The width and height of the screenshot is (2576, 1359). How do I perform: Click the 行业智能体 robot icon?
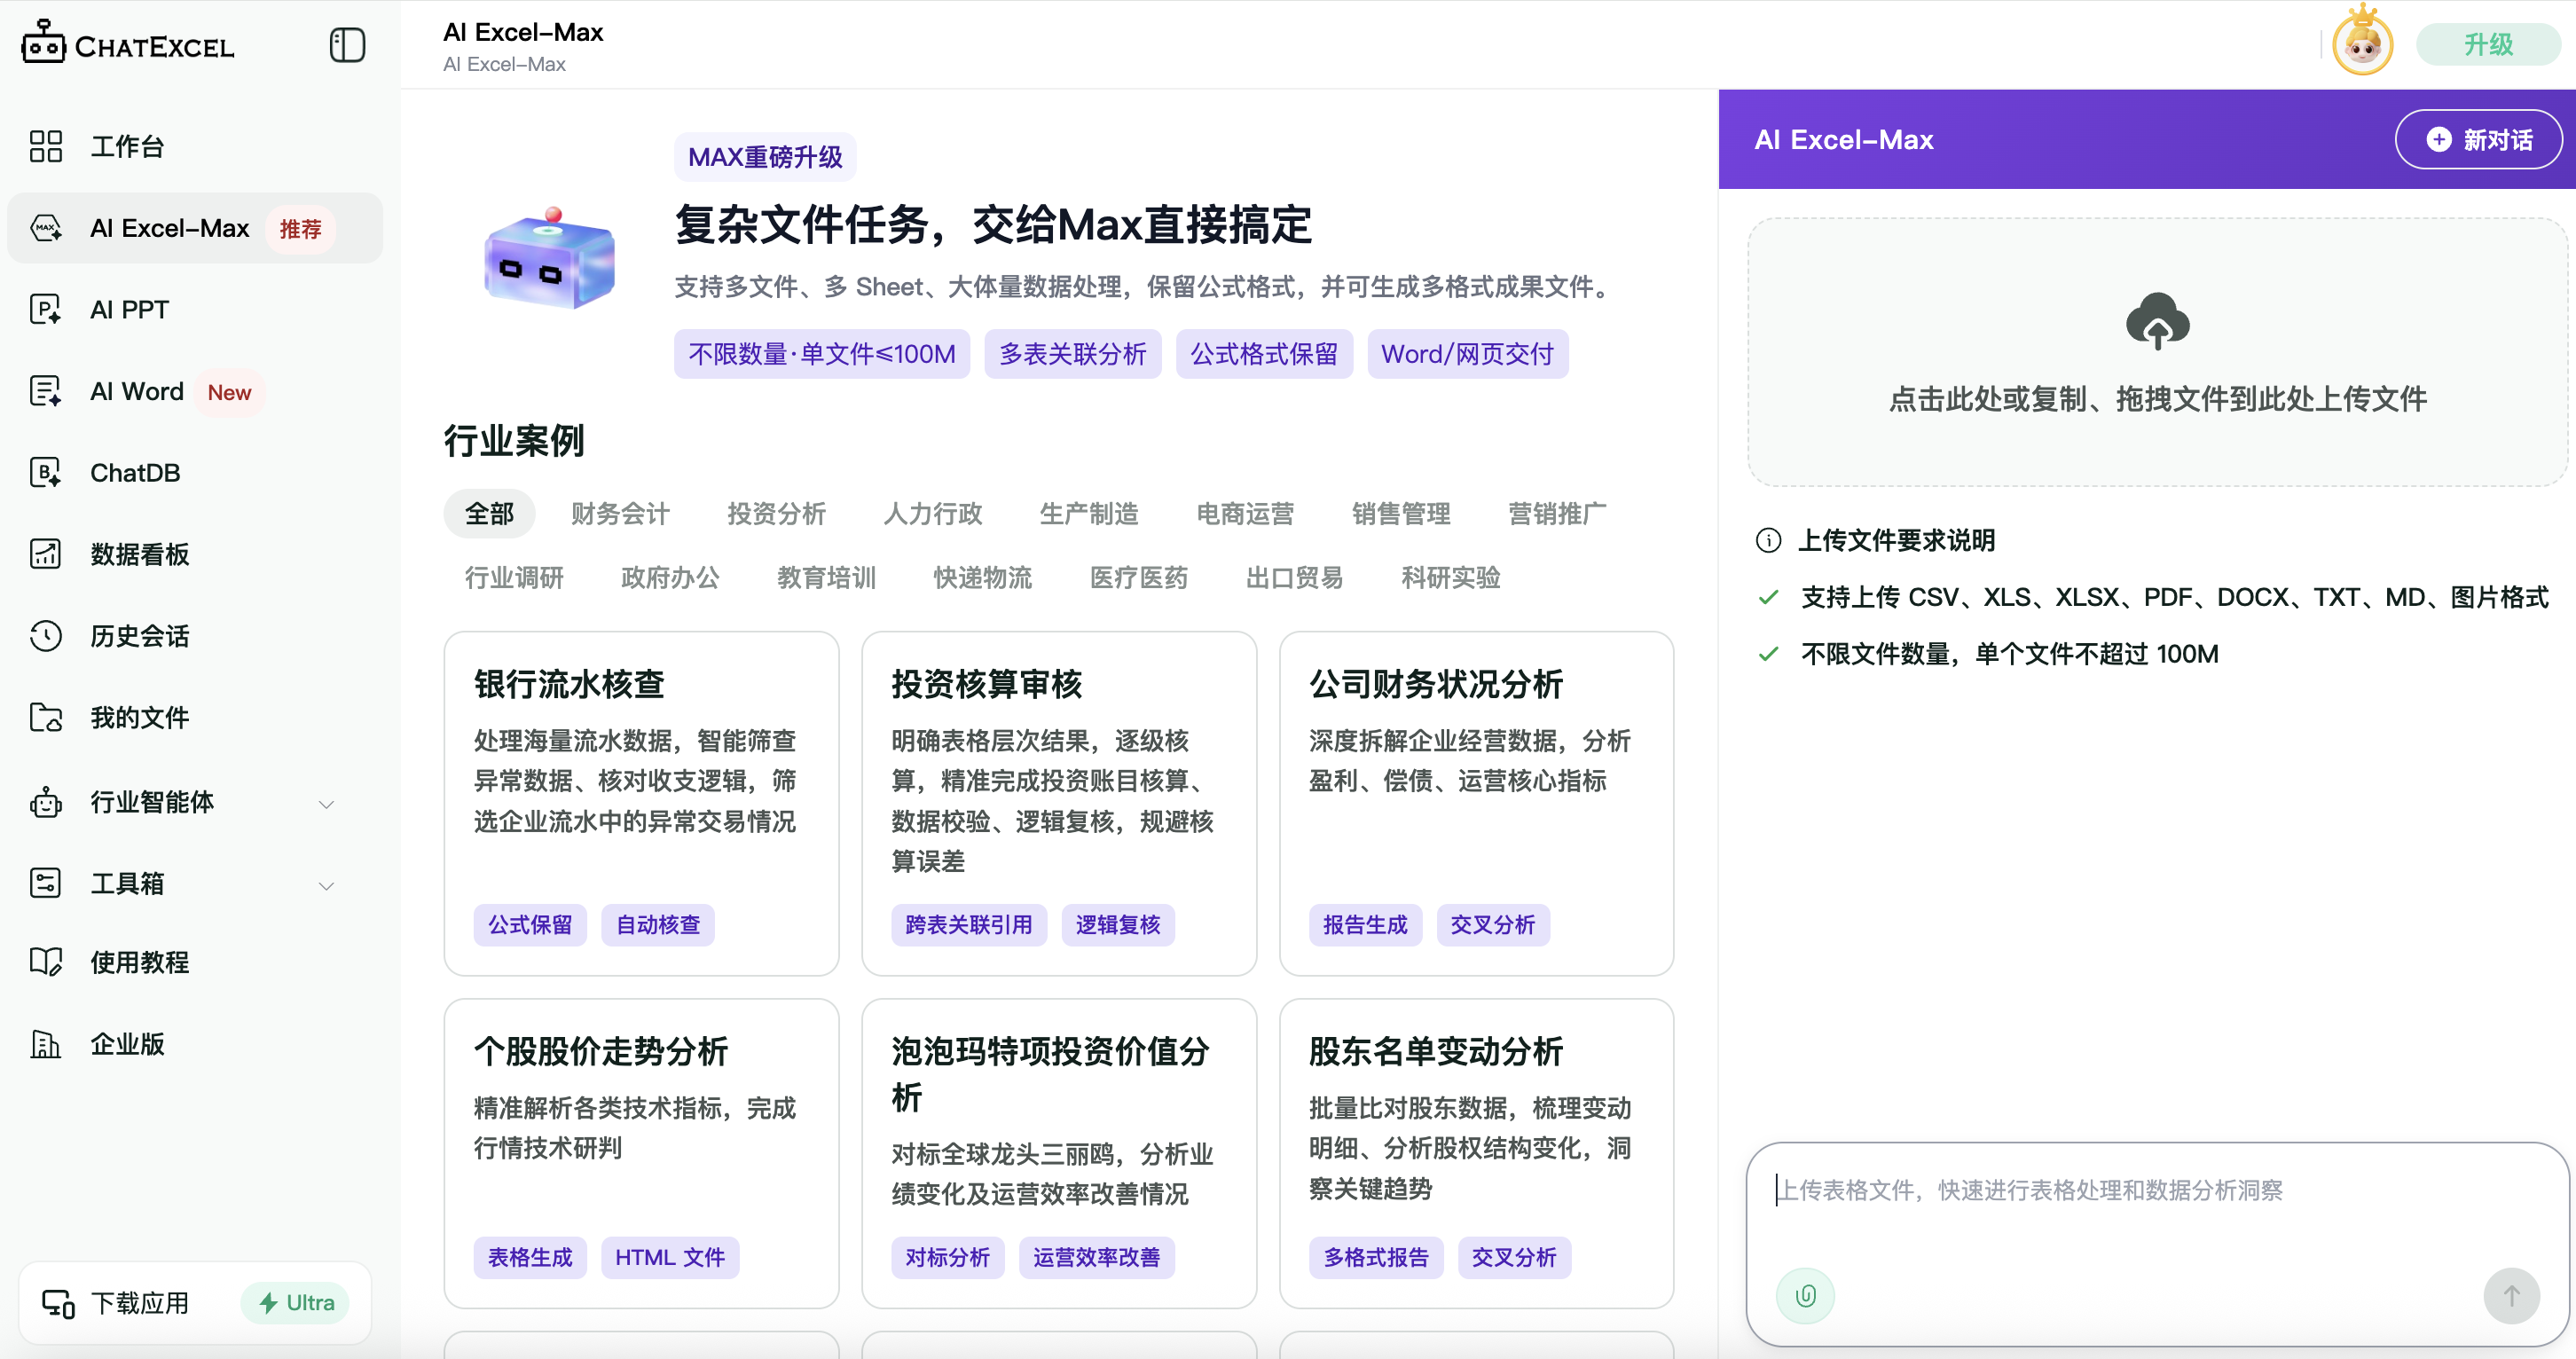[x=46, y=802]
